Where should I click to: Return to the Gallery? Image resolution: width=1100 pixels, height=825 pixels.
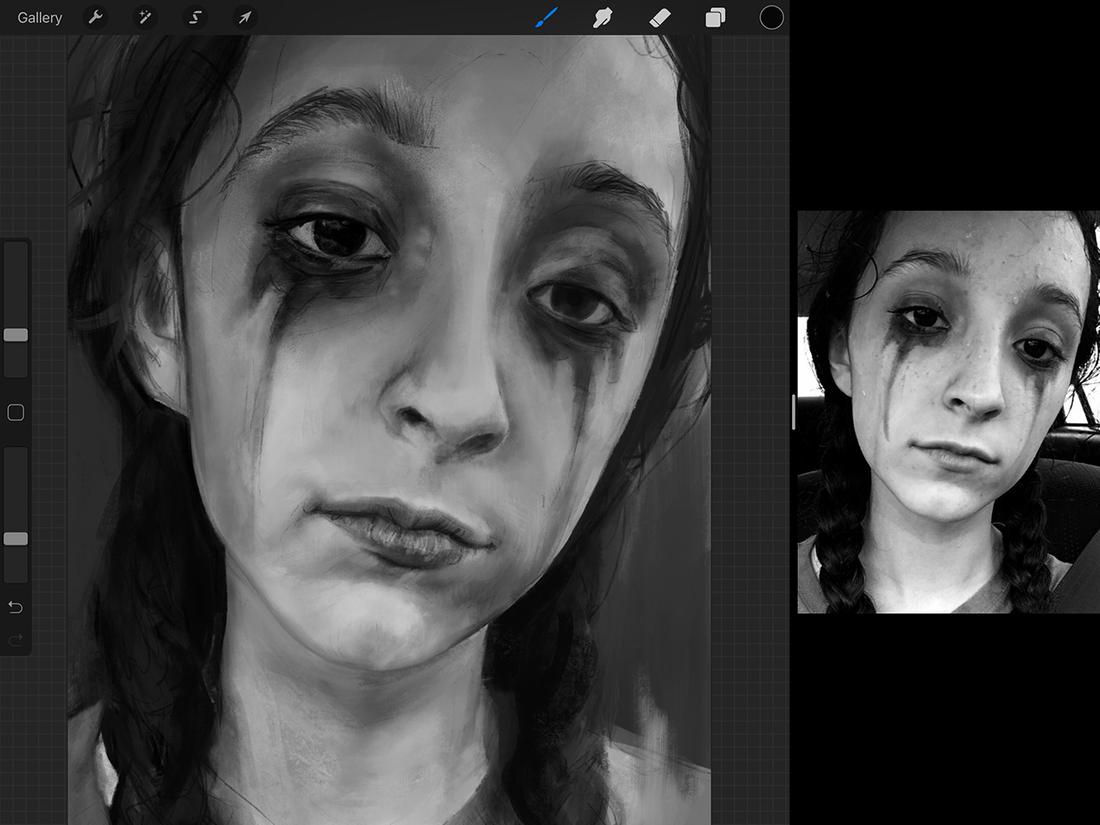point(38,17)
